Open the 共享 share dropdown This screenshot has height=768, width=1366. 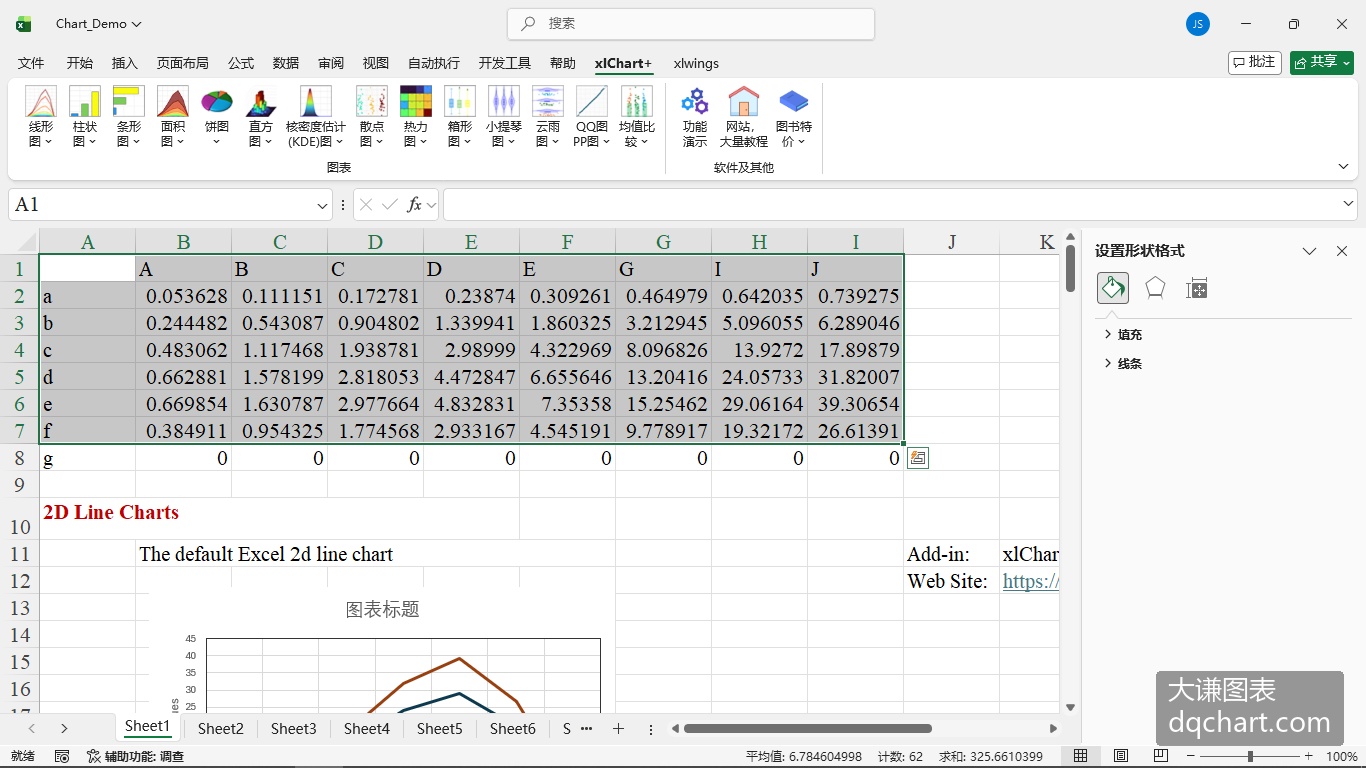click(x=1321, y=62)
